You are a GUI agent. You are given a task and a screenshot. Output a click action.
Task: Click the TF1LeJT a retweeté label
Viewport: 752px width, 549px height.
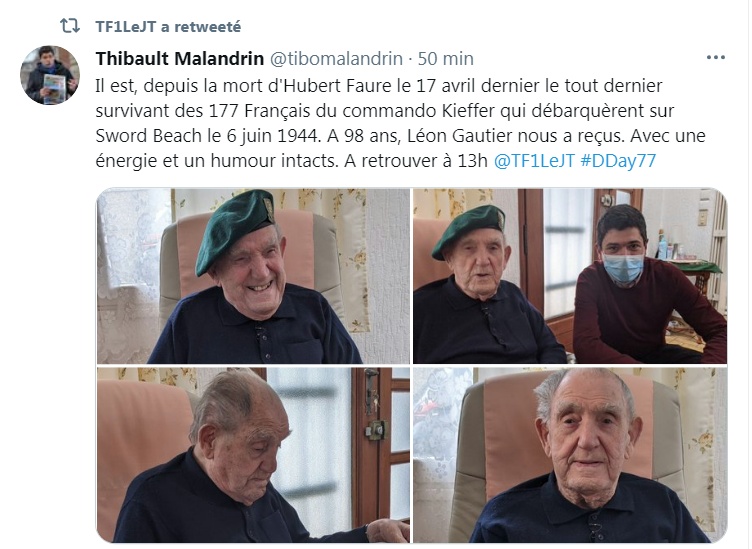point(168,26)
